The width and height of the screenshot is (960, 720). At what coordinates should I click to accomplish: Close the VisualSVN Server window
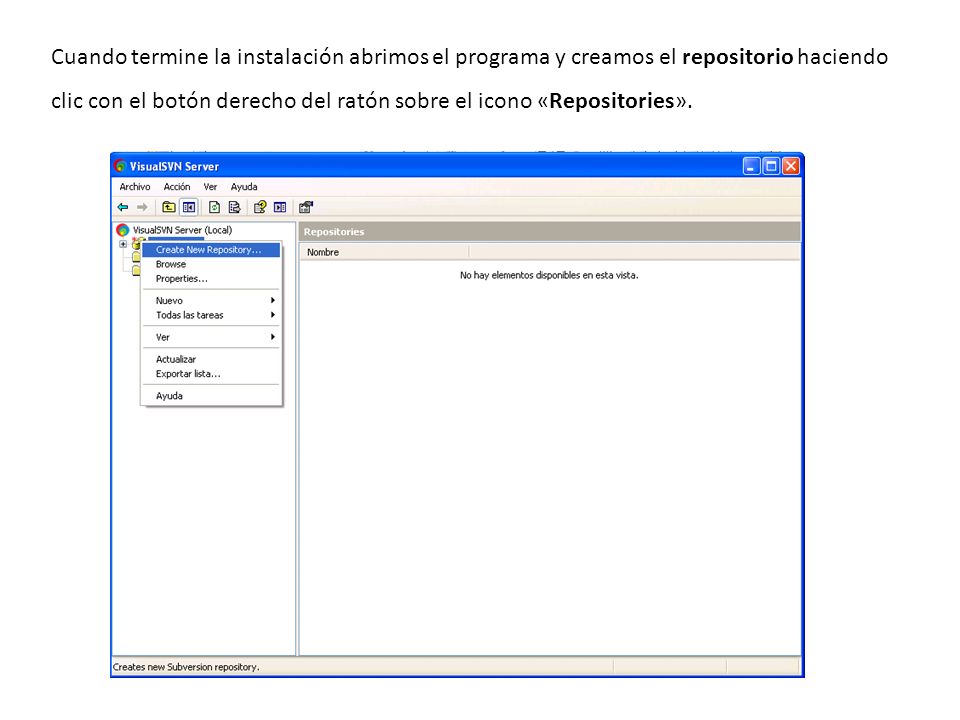coord(791,166)
